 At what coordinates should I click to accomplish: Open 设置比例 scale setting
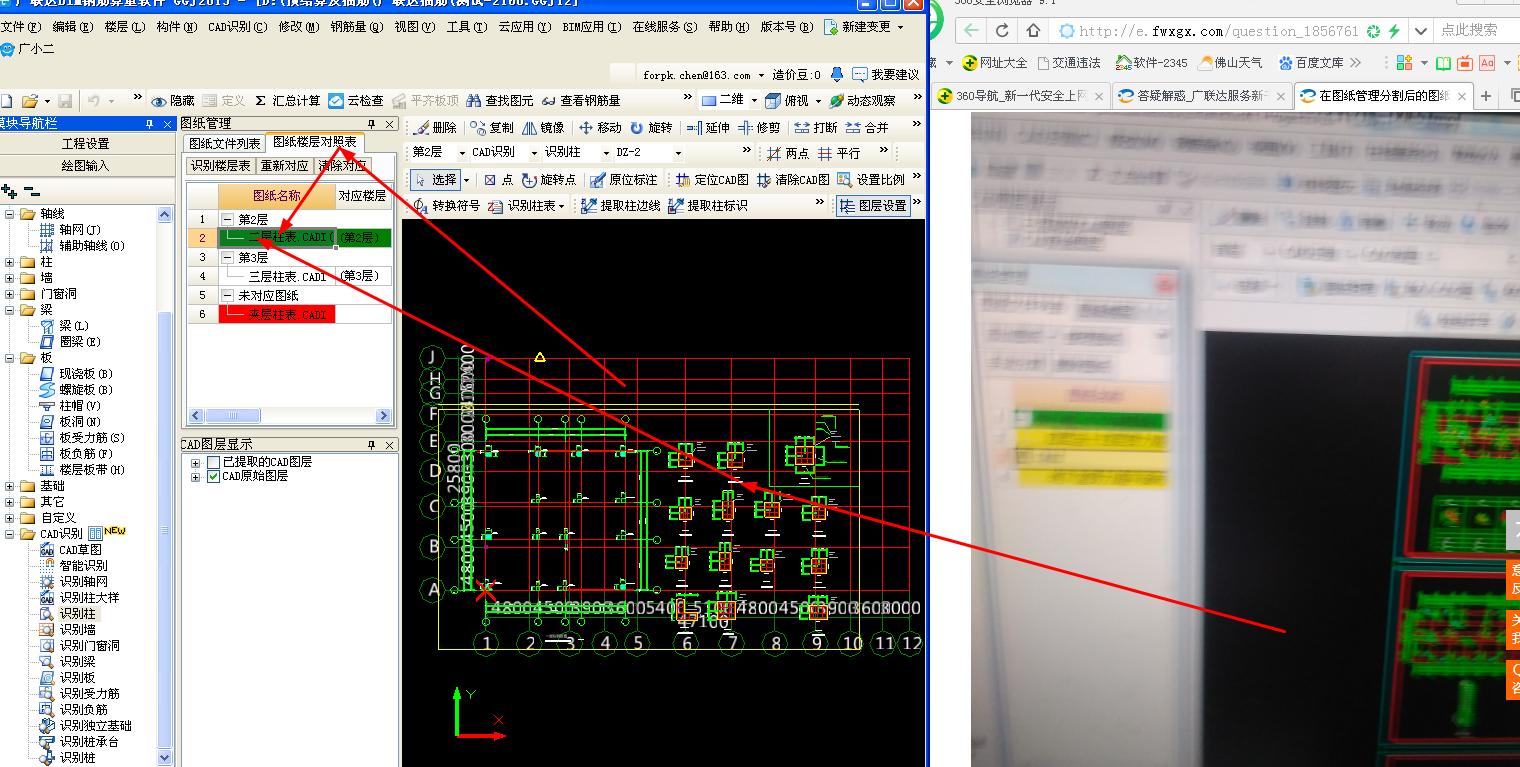click(871, 180)
